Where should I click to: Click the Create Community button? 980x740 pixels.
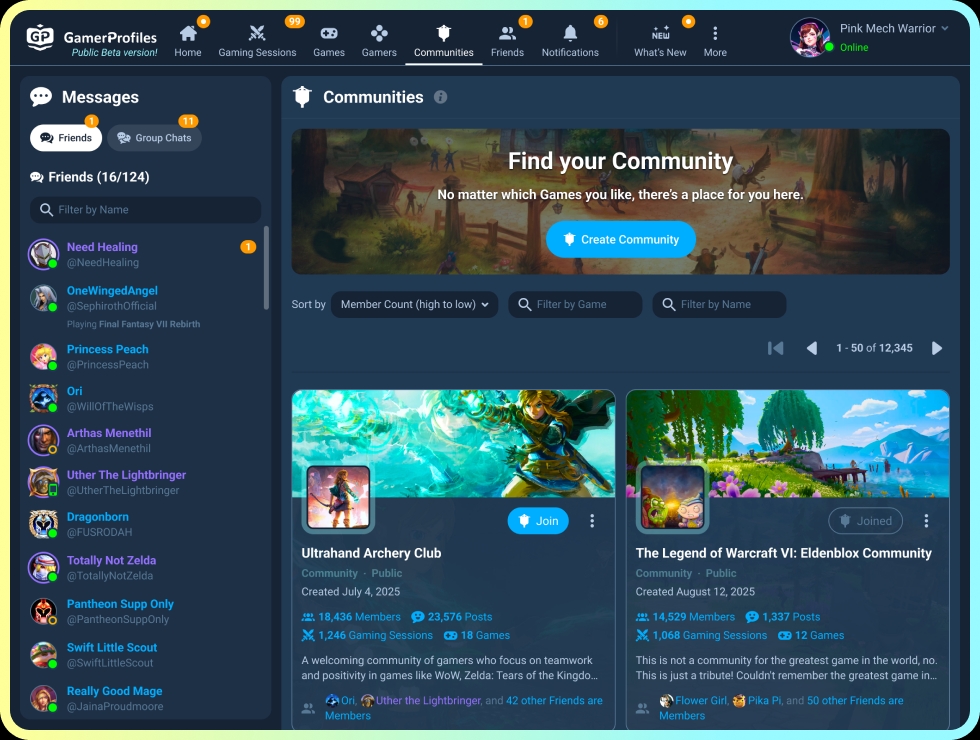click(x=620, y=240)
